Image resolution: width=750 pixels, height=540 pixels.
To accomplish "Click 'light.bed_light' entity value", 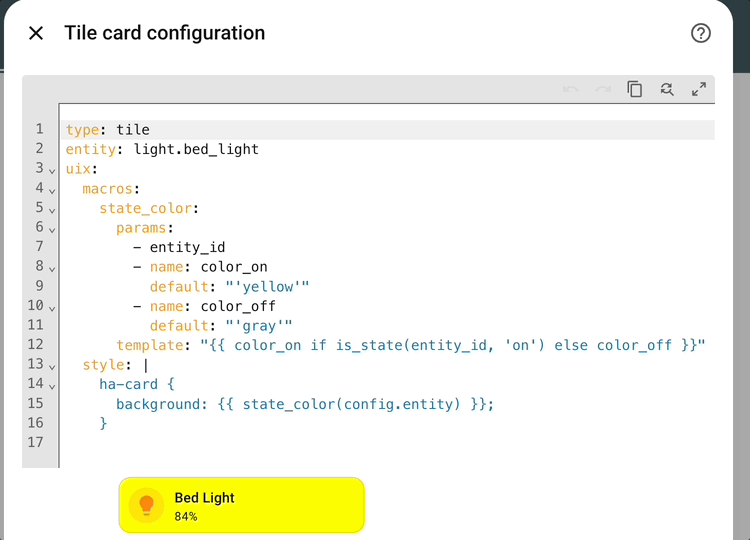I will tap(196, 149).
